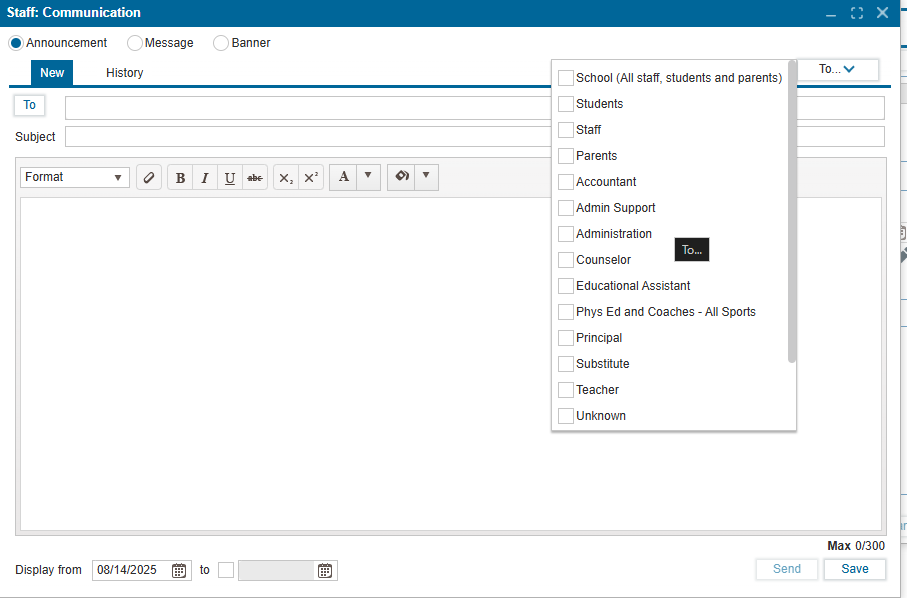Click the Save button

click(x=854, y=569)
